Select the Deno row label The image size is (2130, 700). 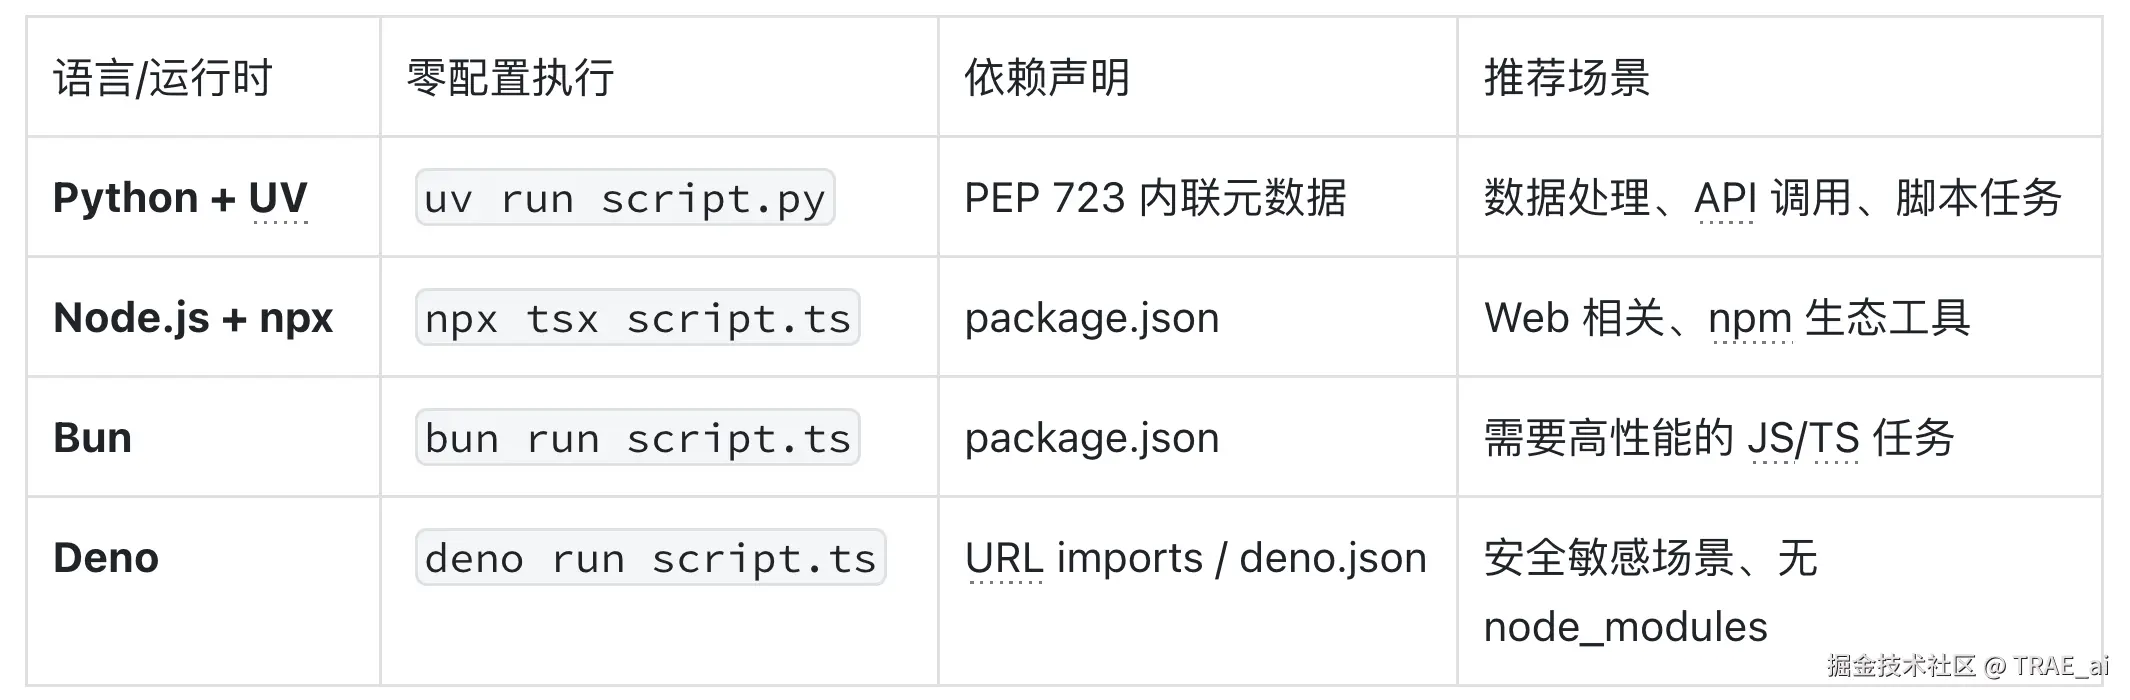coord(106,558)
